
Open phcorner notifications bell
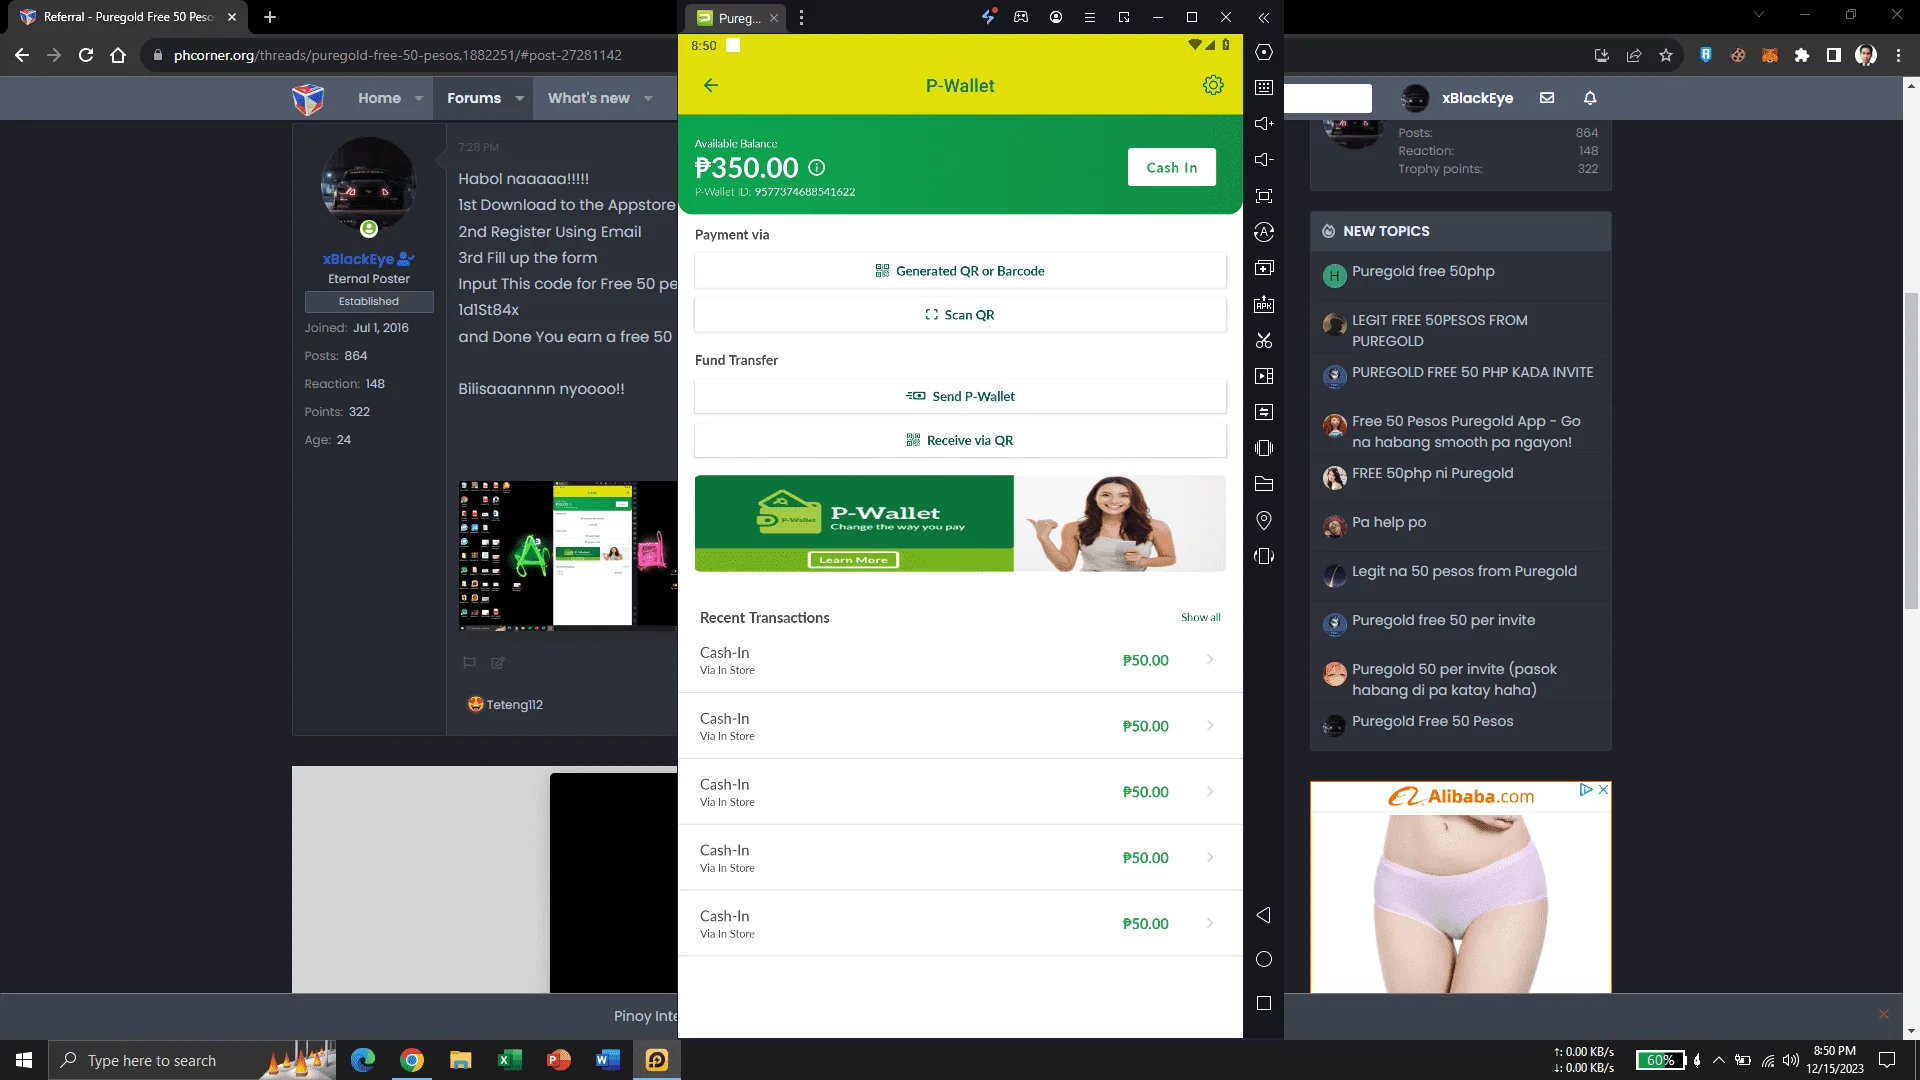[1590, 98]
